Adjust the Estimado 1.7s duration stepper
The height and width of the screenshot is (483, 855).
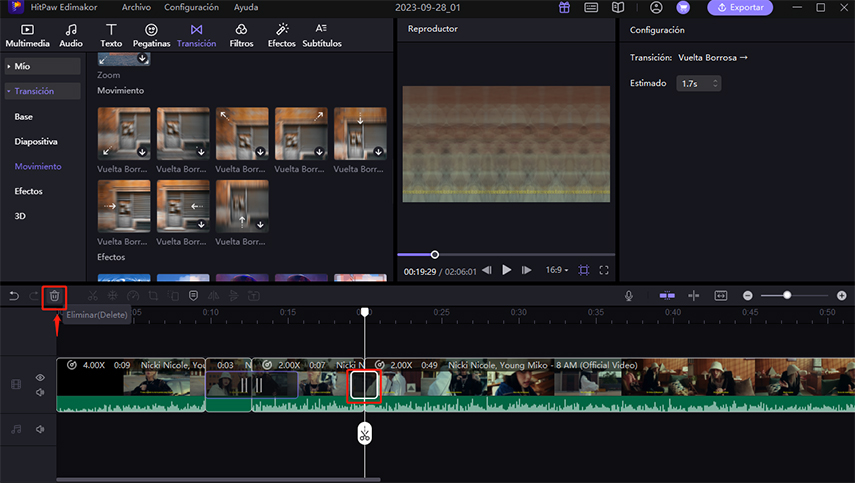point(715,83)
